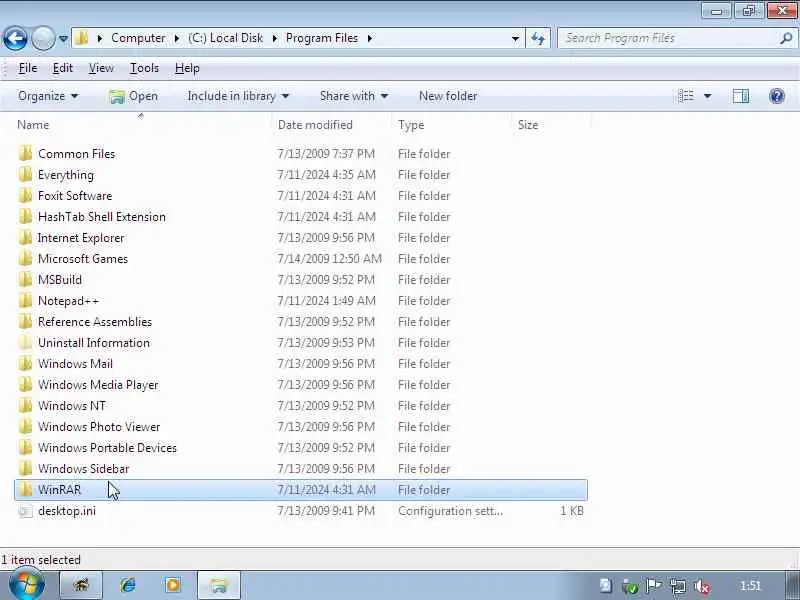
Task: Open the View menu
Action: [101, 68]
